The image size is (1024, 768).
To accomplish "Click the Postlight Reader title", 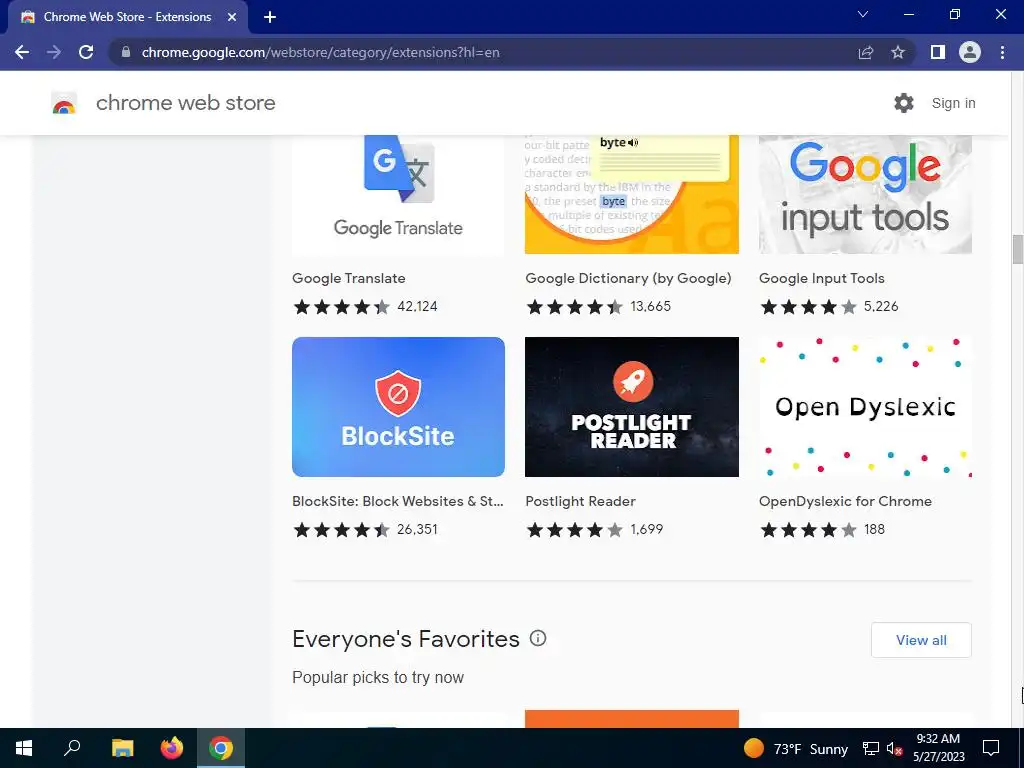I will click(x=581, y=502).
